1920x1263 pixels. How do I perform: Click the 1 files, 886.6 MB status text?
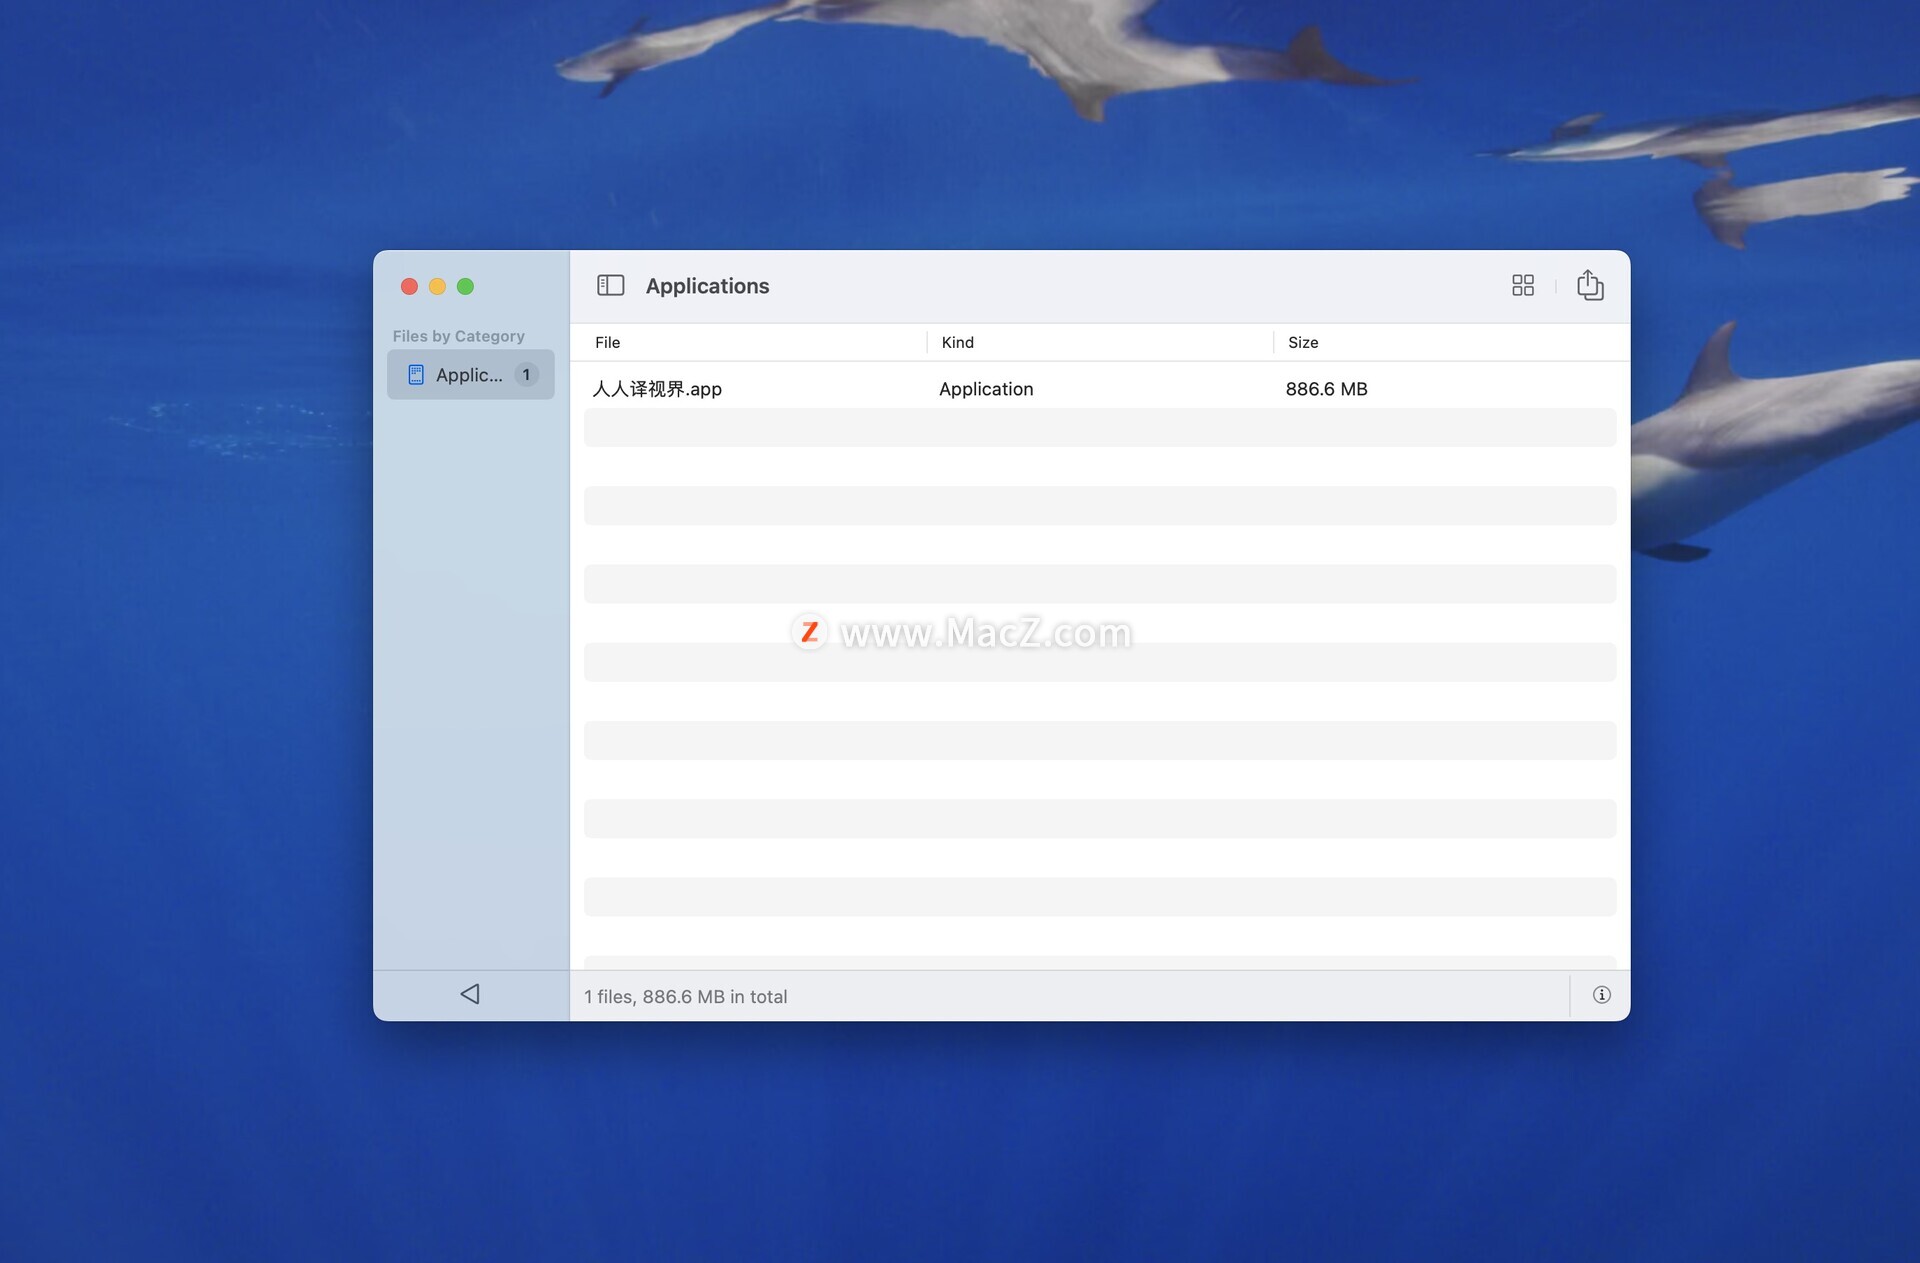685,997
